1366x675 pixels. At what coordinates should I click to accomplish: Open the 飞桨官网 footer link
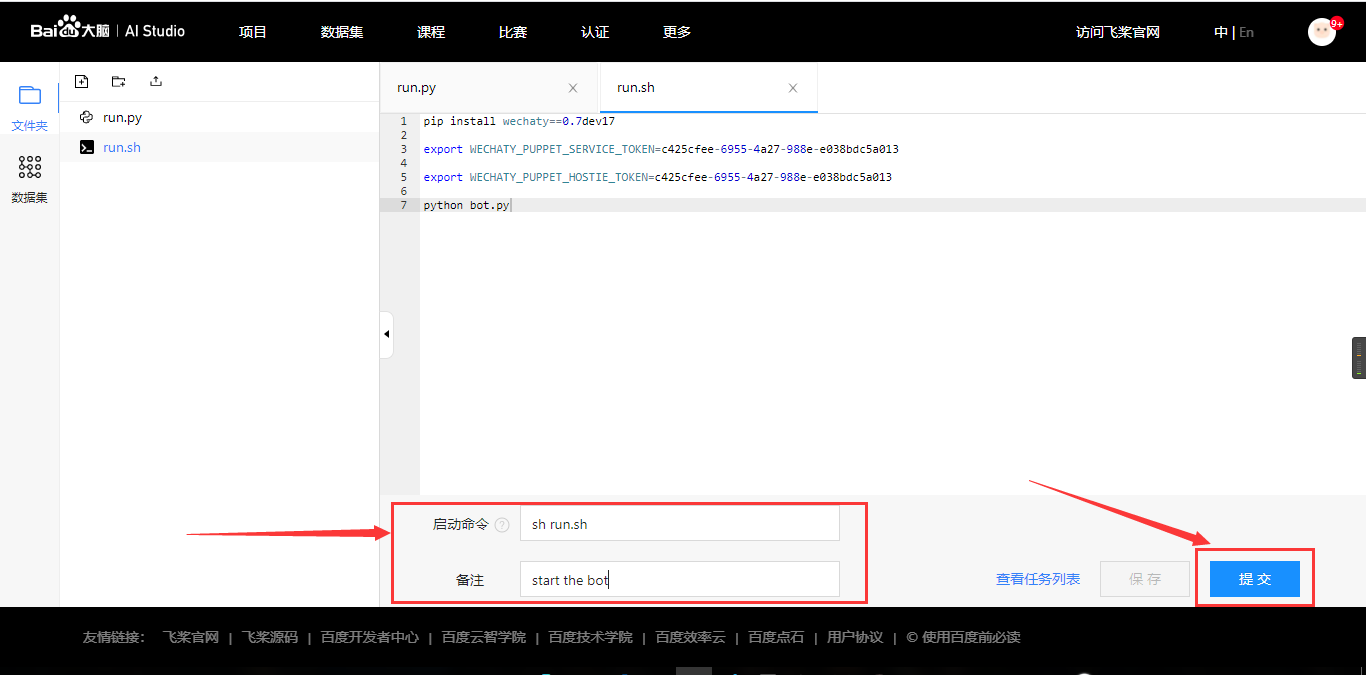pyautogui.click(x=191, y=637)
